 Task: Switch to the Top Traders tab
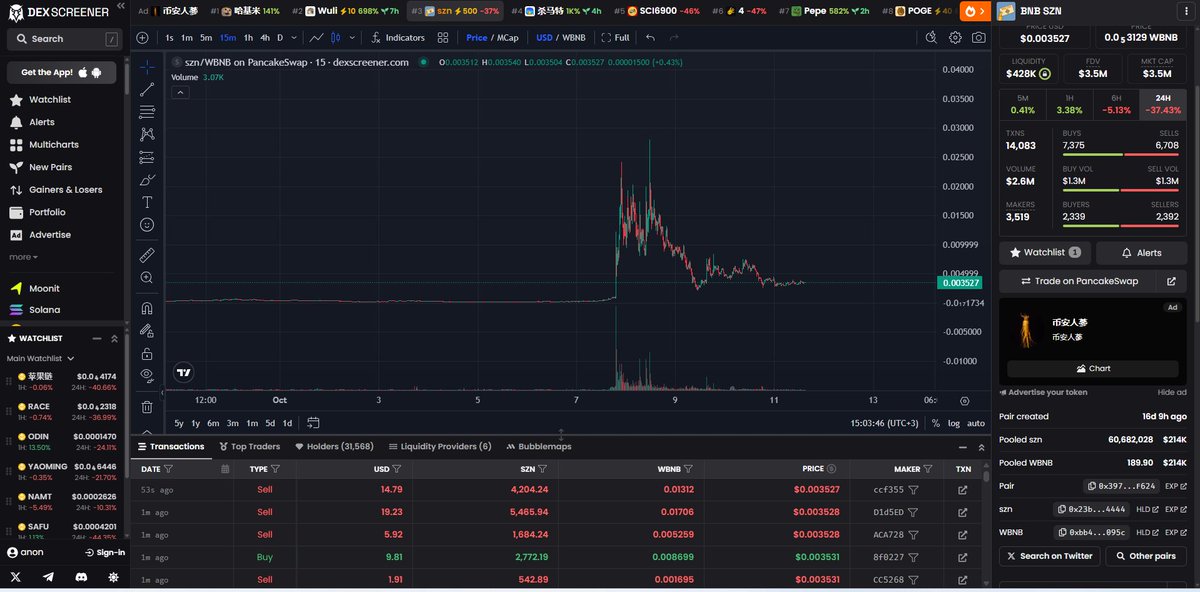point(249,447)
